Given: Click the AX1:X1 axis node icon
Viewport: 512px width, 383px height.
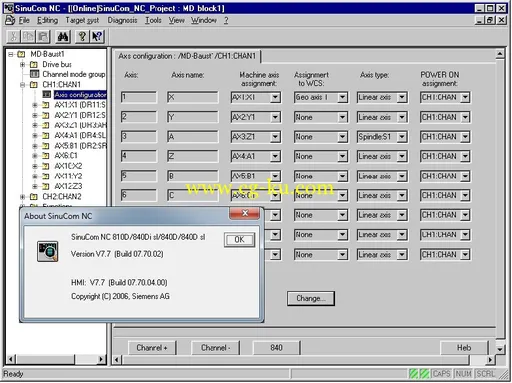Looking at the screenshot, I should [46, 105].
